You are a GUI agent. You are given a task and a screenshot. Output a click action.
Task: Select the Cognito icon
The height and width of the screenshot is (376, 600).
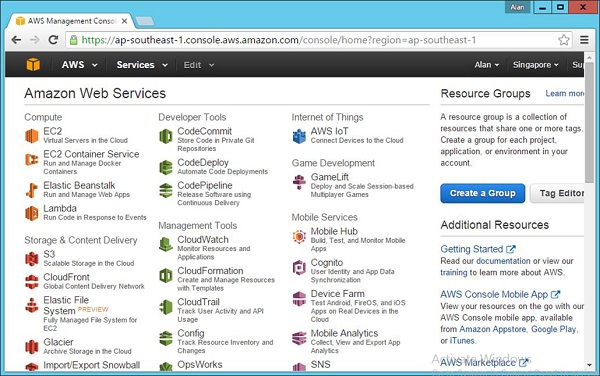(x=299, y=267)
